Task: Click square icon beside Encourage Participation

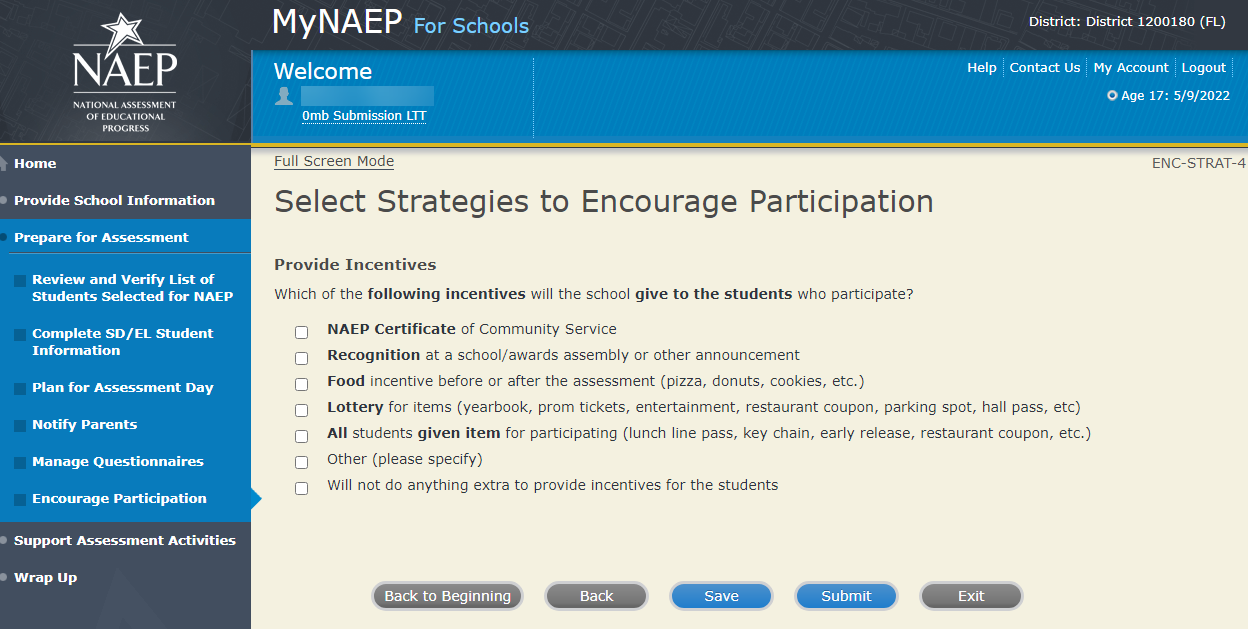Action: click(x=20, y=500)
